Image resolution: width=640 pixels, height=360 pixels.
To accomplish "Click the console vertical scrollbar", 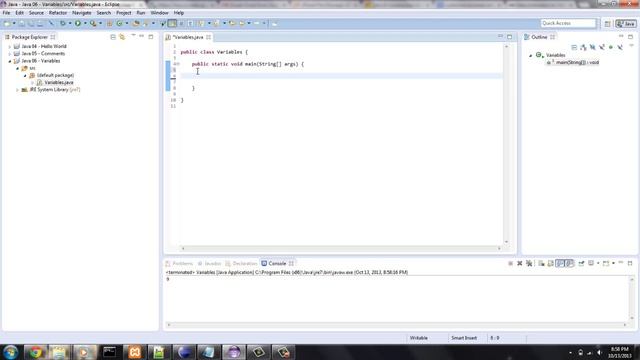I will [x=632, y=299].
